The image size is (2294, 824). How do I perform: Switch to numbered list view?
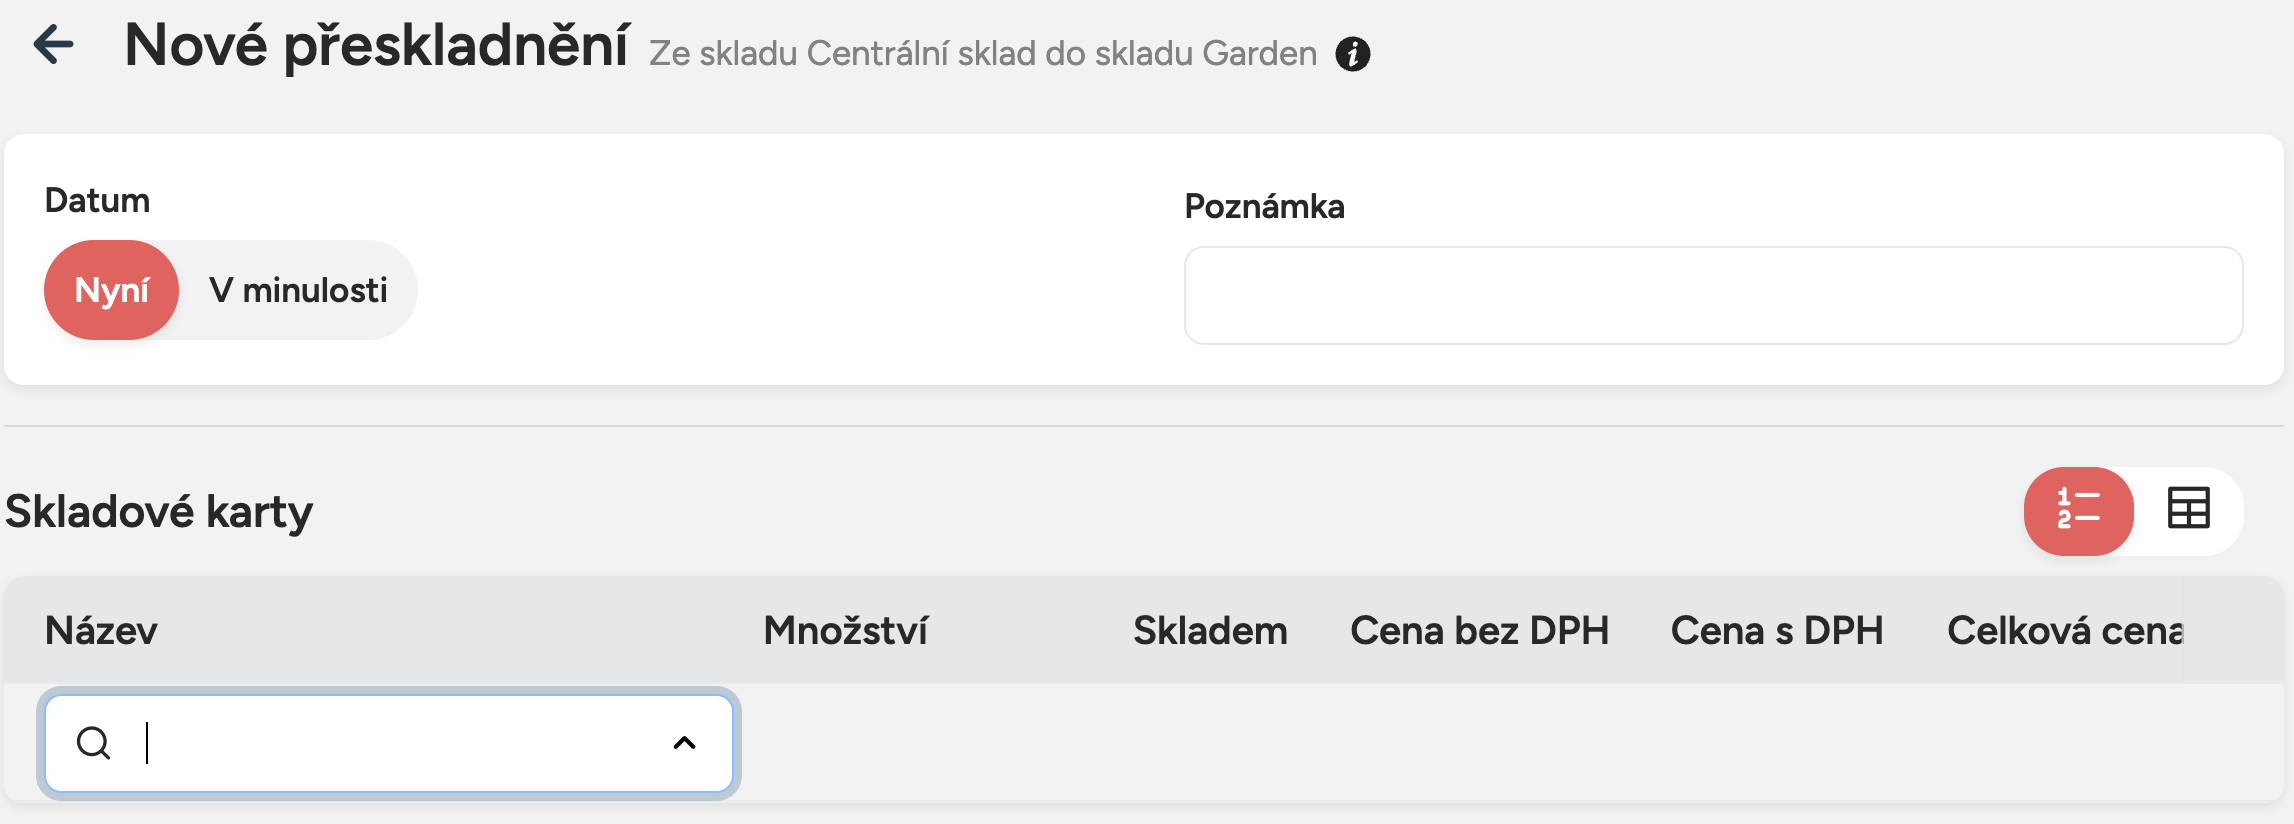2078,510
